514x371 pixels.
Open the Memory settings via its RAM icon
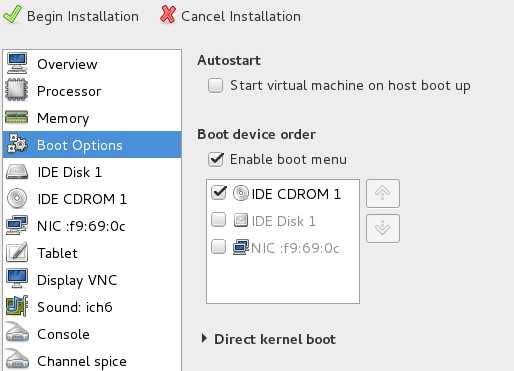tap(16, 117)
